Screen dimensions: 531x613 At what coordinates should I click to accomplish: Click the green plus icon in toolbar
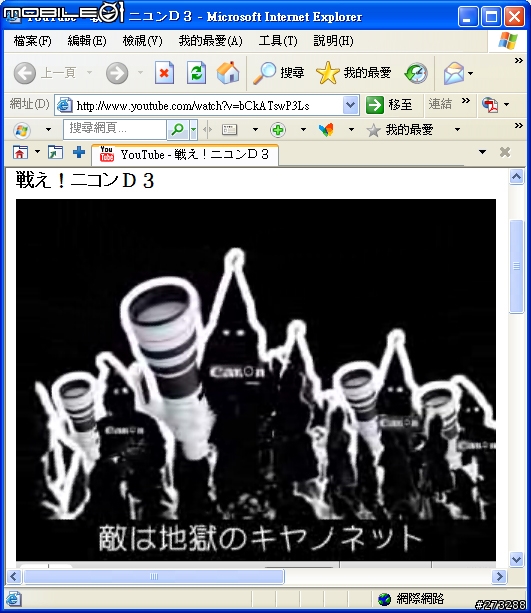[278, 130]
